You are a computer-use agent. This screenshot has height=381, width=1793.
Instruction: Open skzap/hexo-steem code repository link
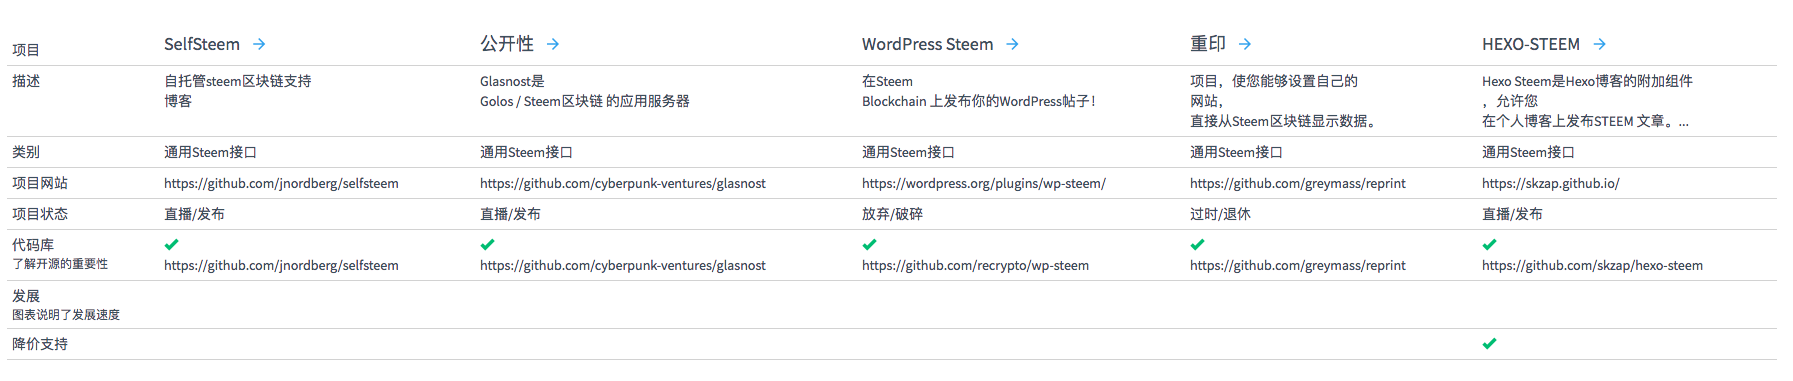click(x=1592, y=266)
